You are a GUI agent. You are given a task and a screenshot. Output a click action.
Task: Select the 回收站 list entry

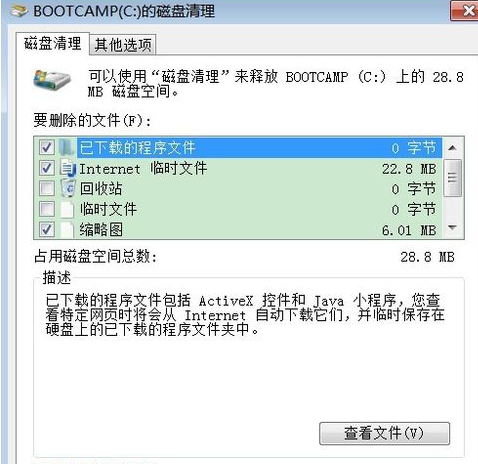238,189
